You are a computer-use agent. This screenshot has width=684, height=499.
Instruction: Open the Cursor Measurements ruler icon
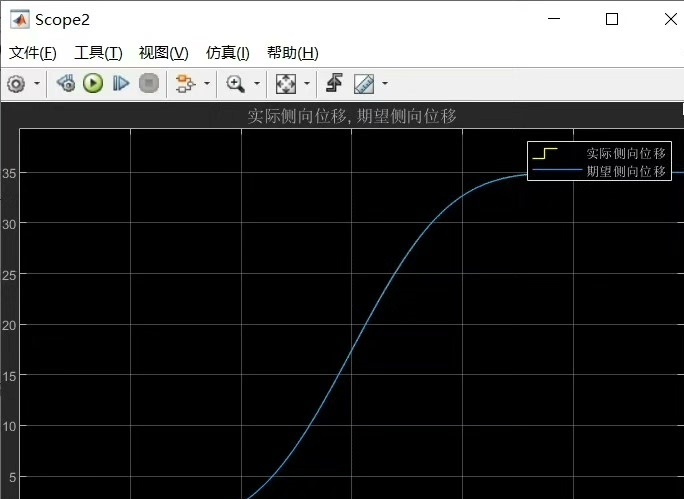[364, 83]
